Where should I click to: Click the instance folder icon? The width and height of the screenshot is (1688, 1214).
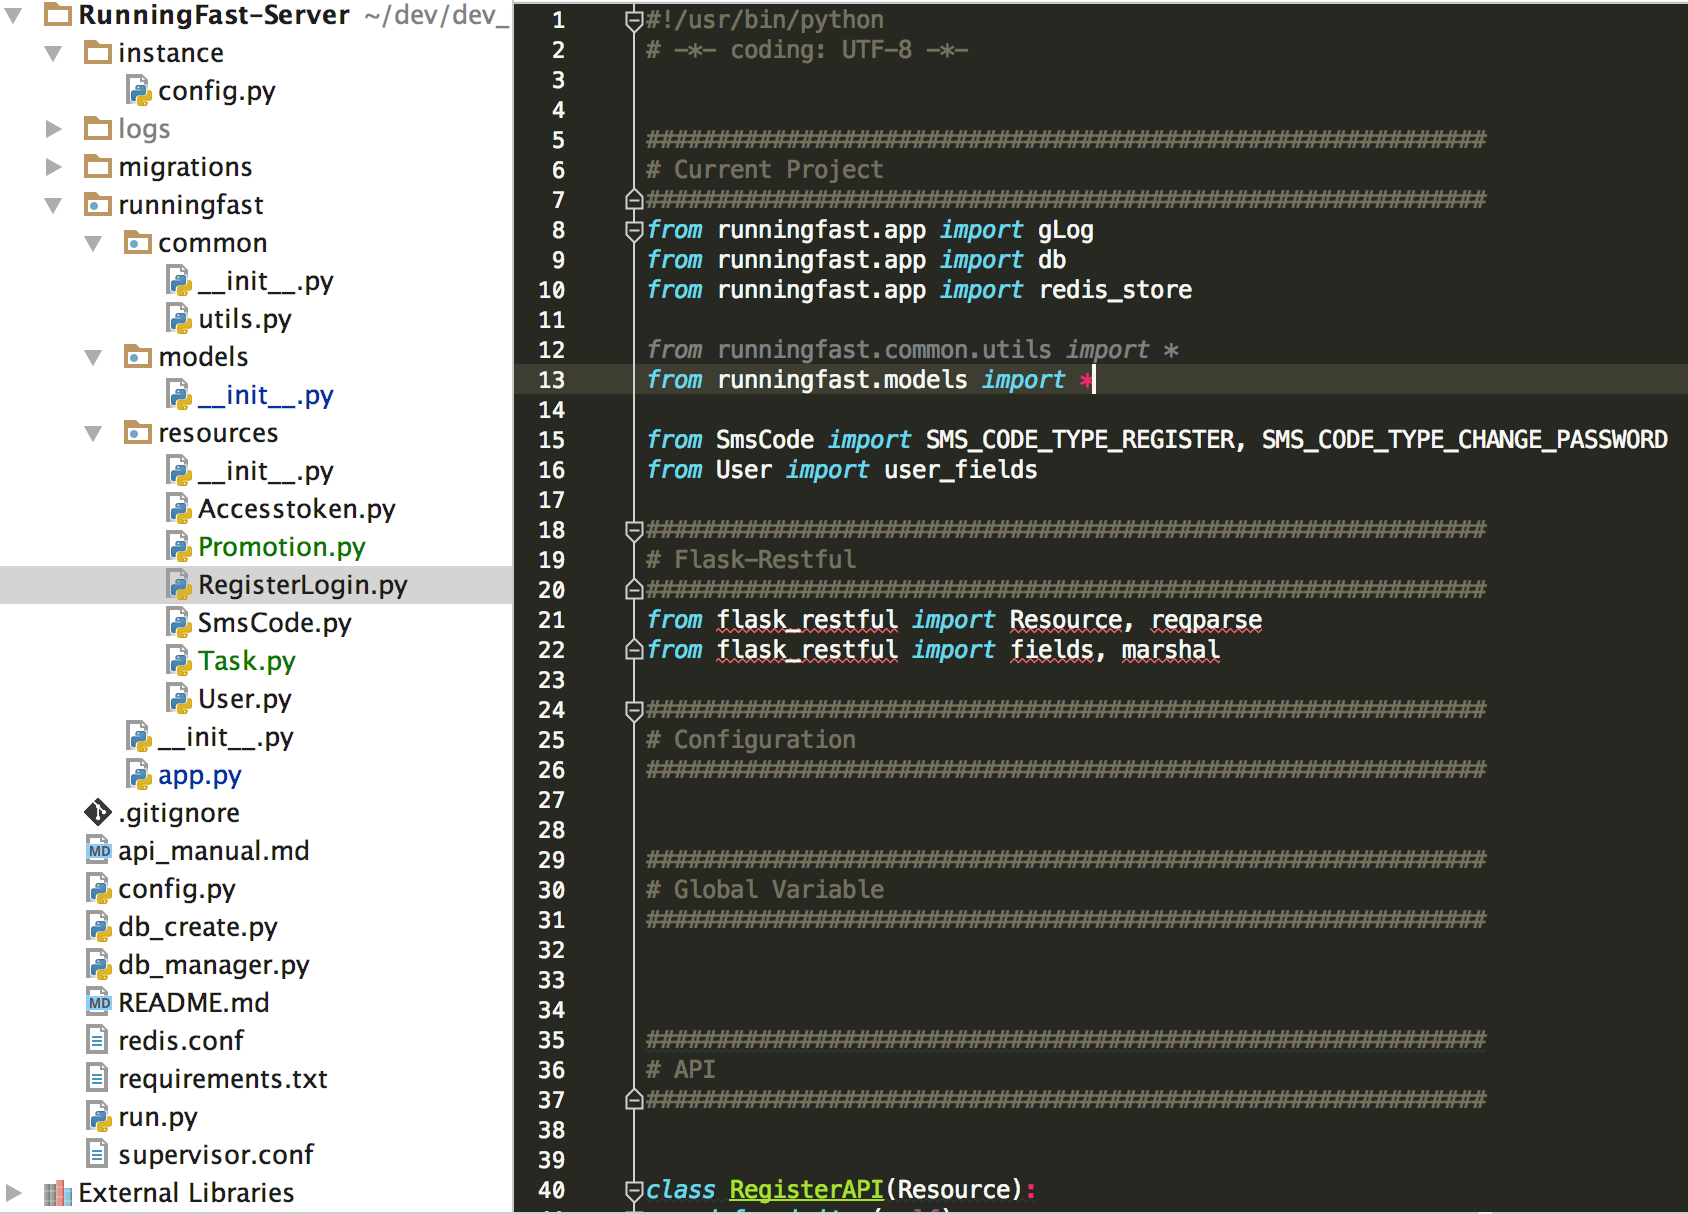[98, 52]
